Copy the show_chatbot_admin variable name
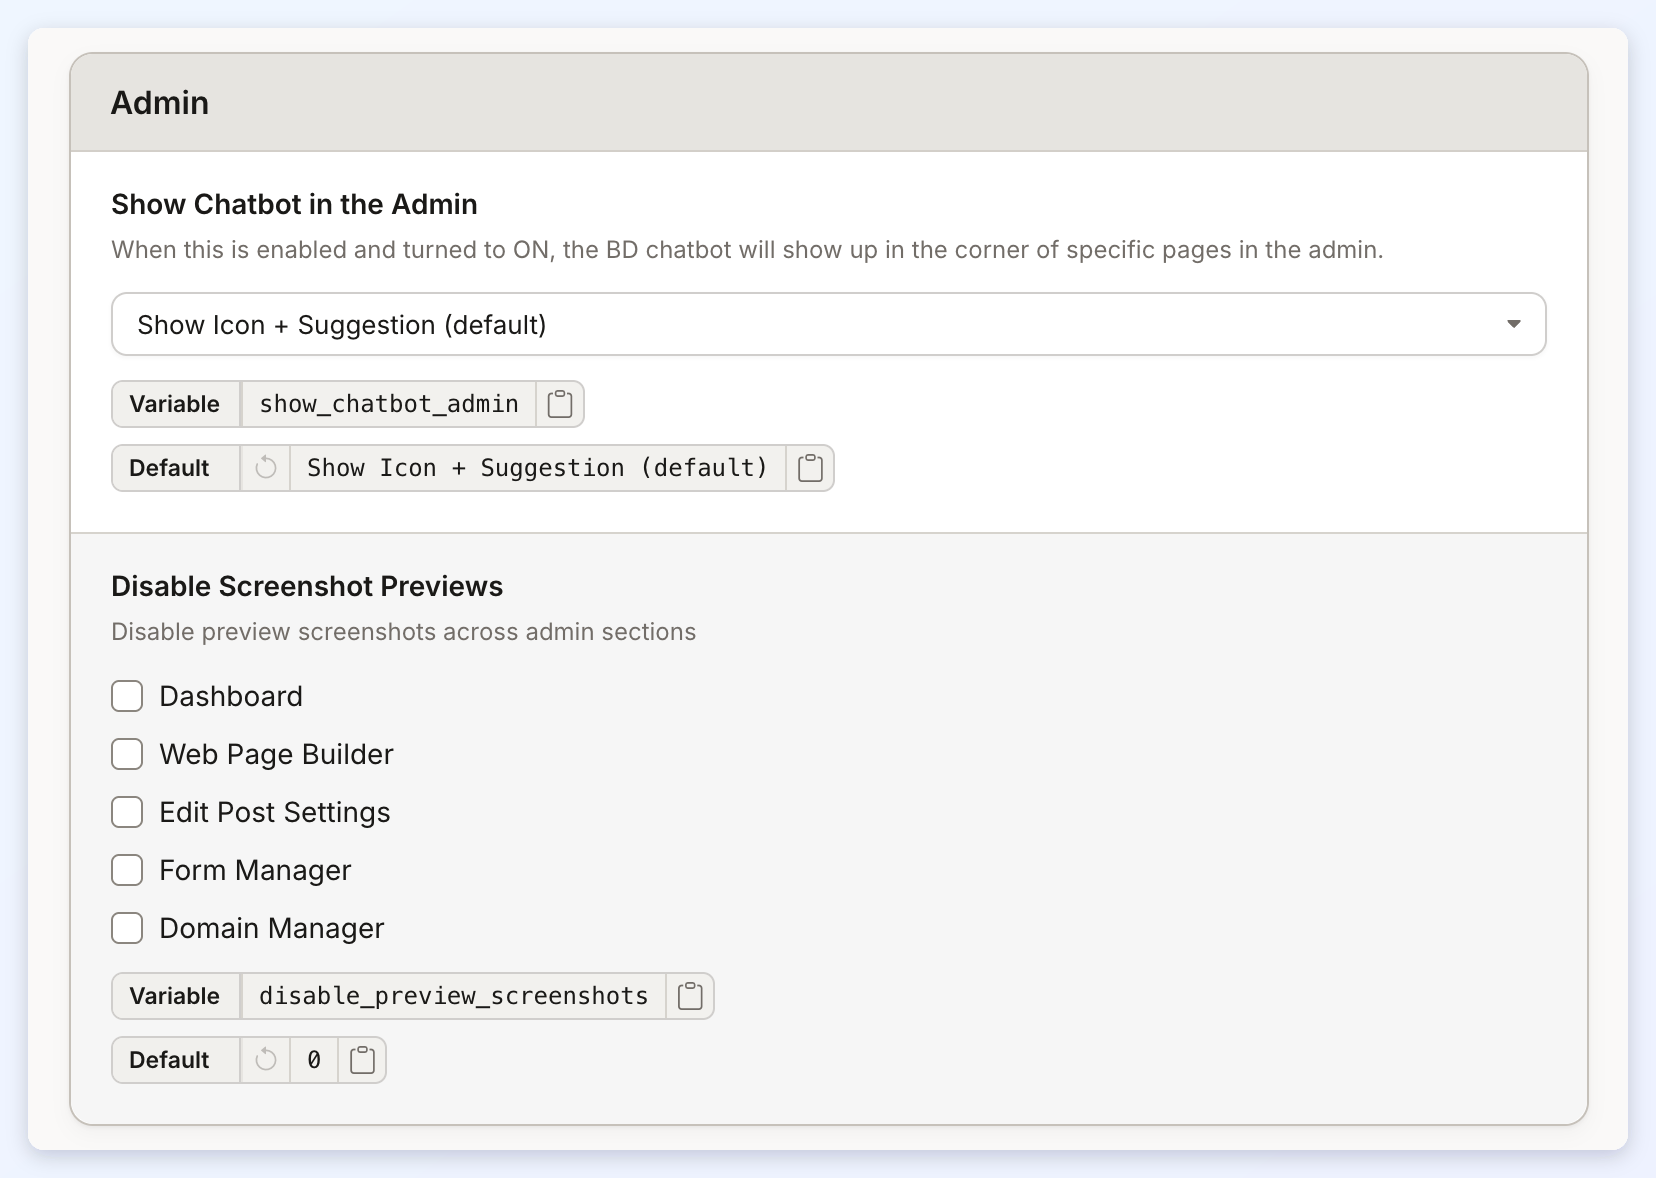 (x=560, y=404)
